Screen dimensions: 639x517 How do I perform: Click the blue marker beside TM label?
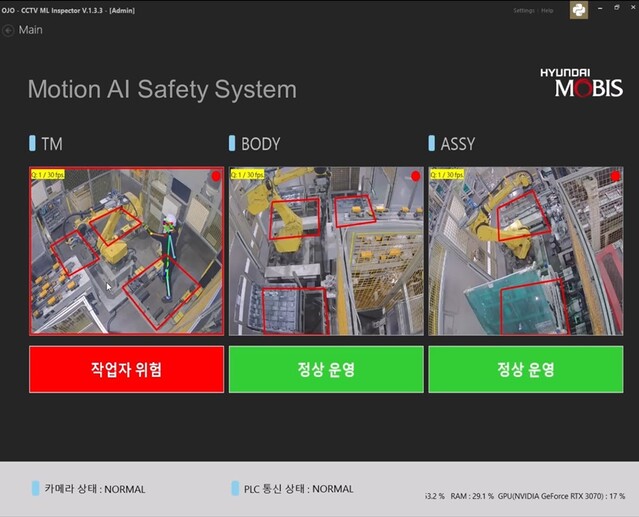(32, 143)
